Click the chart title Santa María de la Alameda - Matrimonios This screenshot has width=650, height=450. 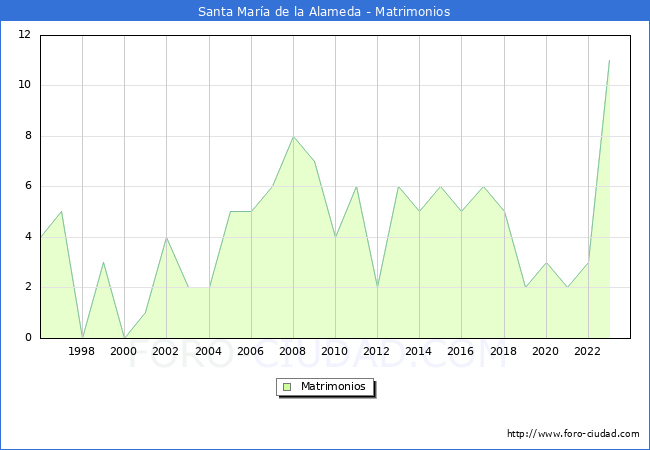point(324,11)
